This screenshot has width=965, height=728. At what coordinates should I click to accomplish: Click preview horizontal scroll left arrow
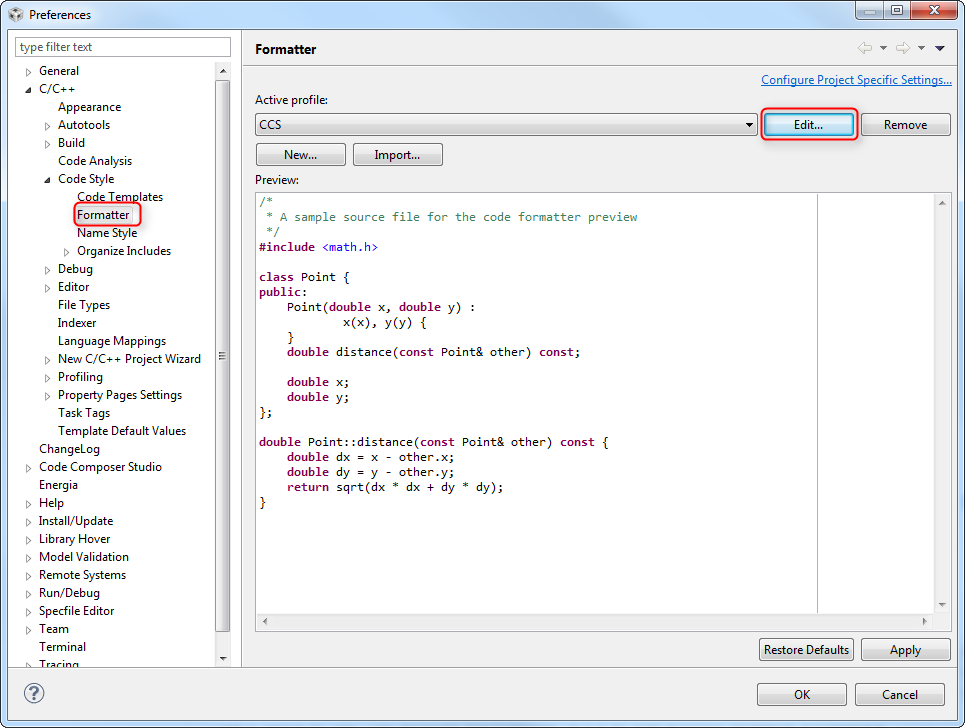265,622
